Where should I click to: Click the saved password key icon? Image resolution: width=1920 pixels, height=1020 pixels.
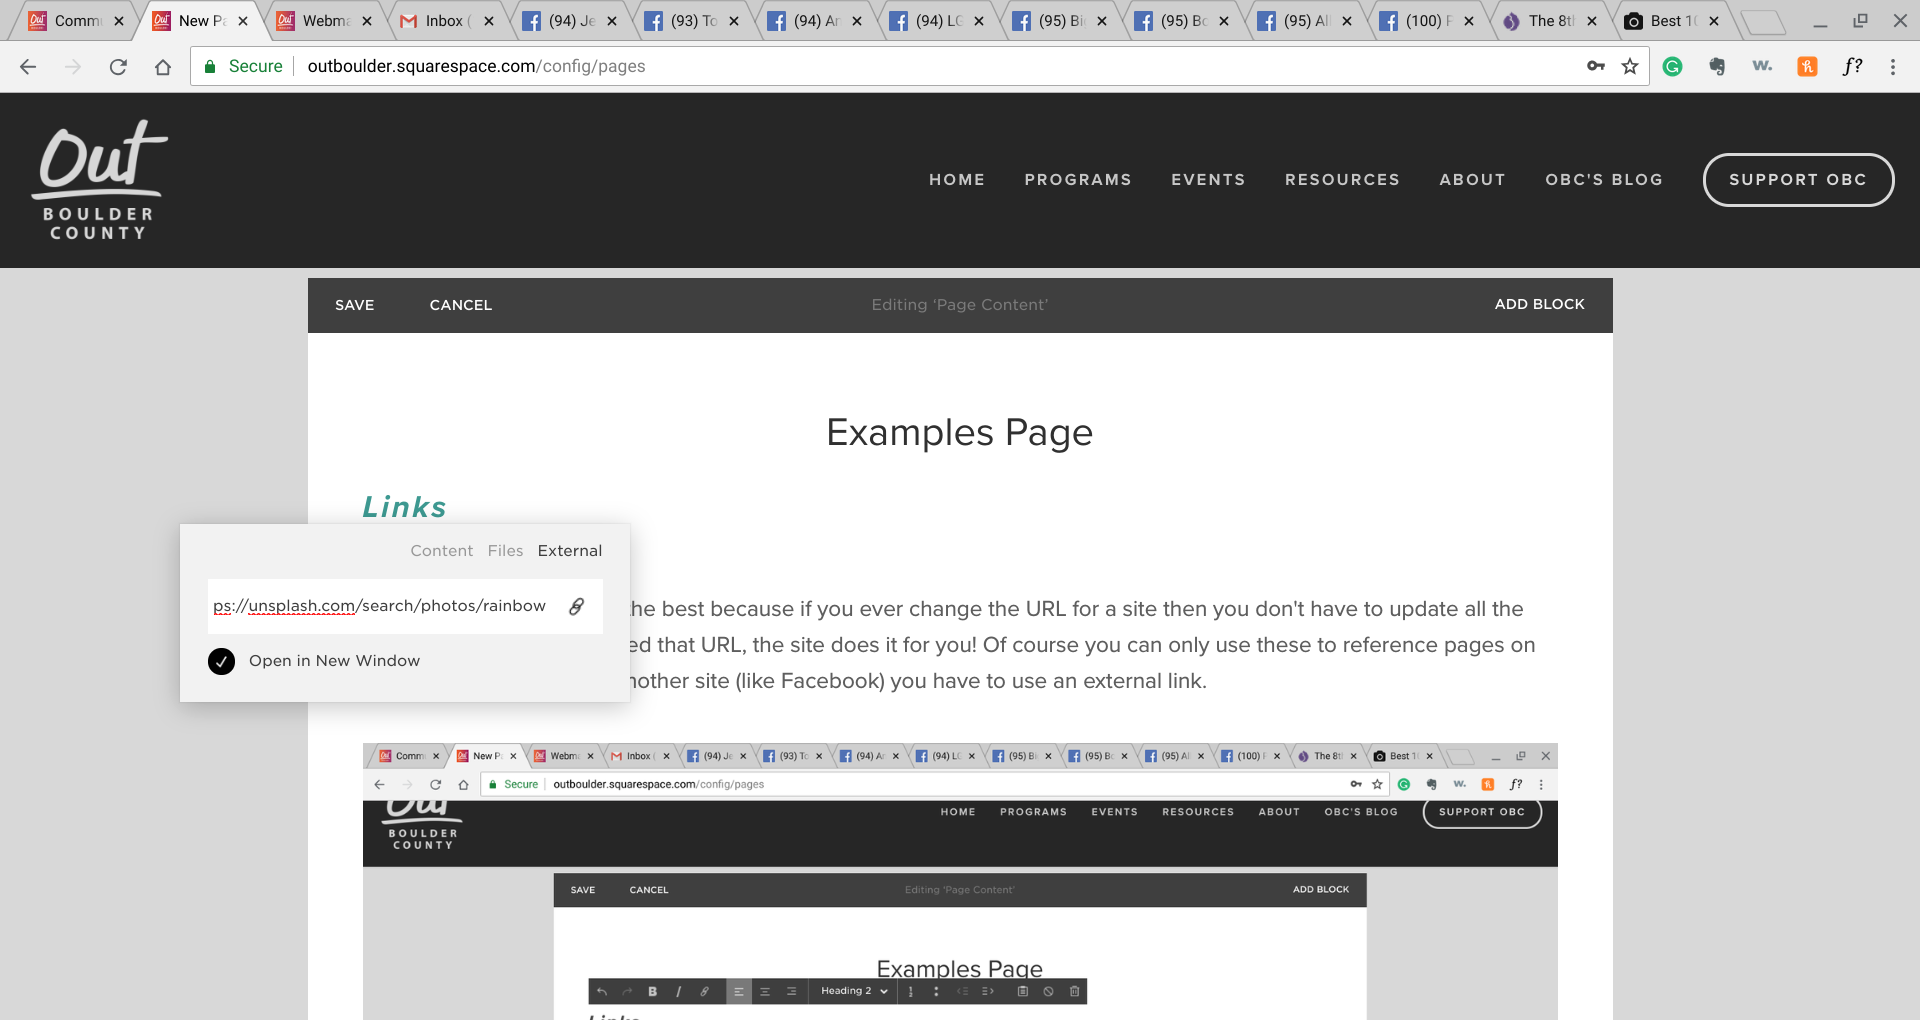tap(1596, 66)
